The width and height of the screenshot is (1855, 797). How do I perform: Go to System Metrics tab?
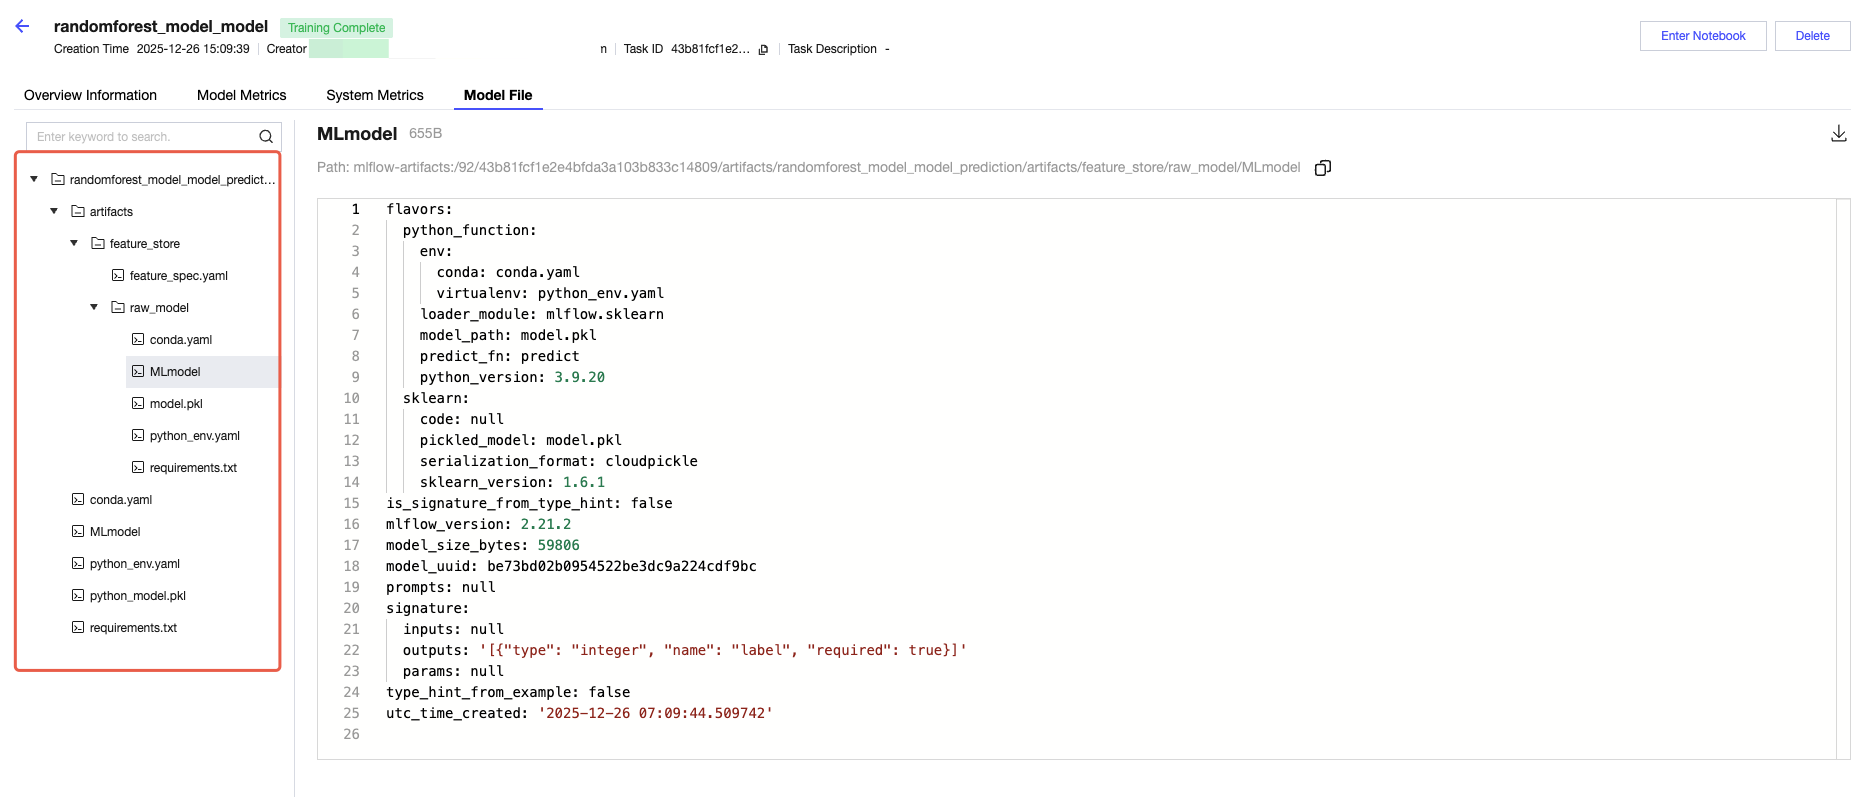pos(374,96)
